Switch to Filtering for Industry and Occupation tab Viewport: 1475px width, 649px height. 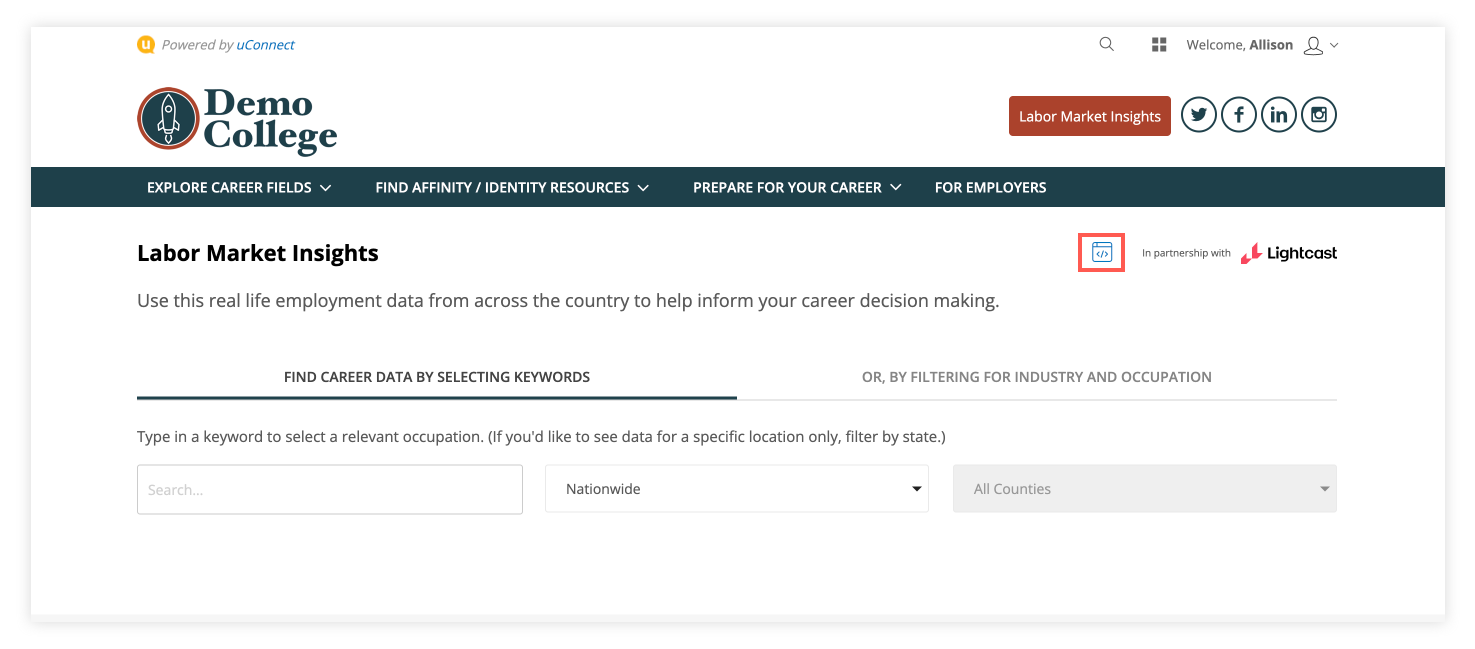click(x=1036, y=377)
